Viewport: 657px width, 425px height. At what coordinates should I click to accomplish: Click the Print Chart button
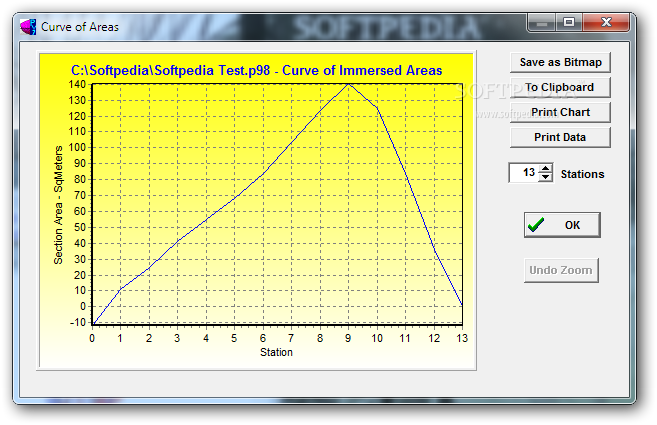[x=560, y=112]
